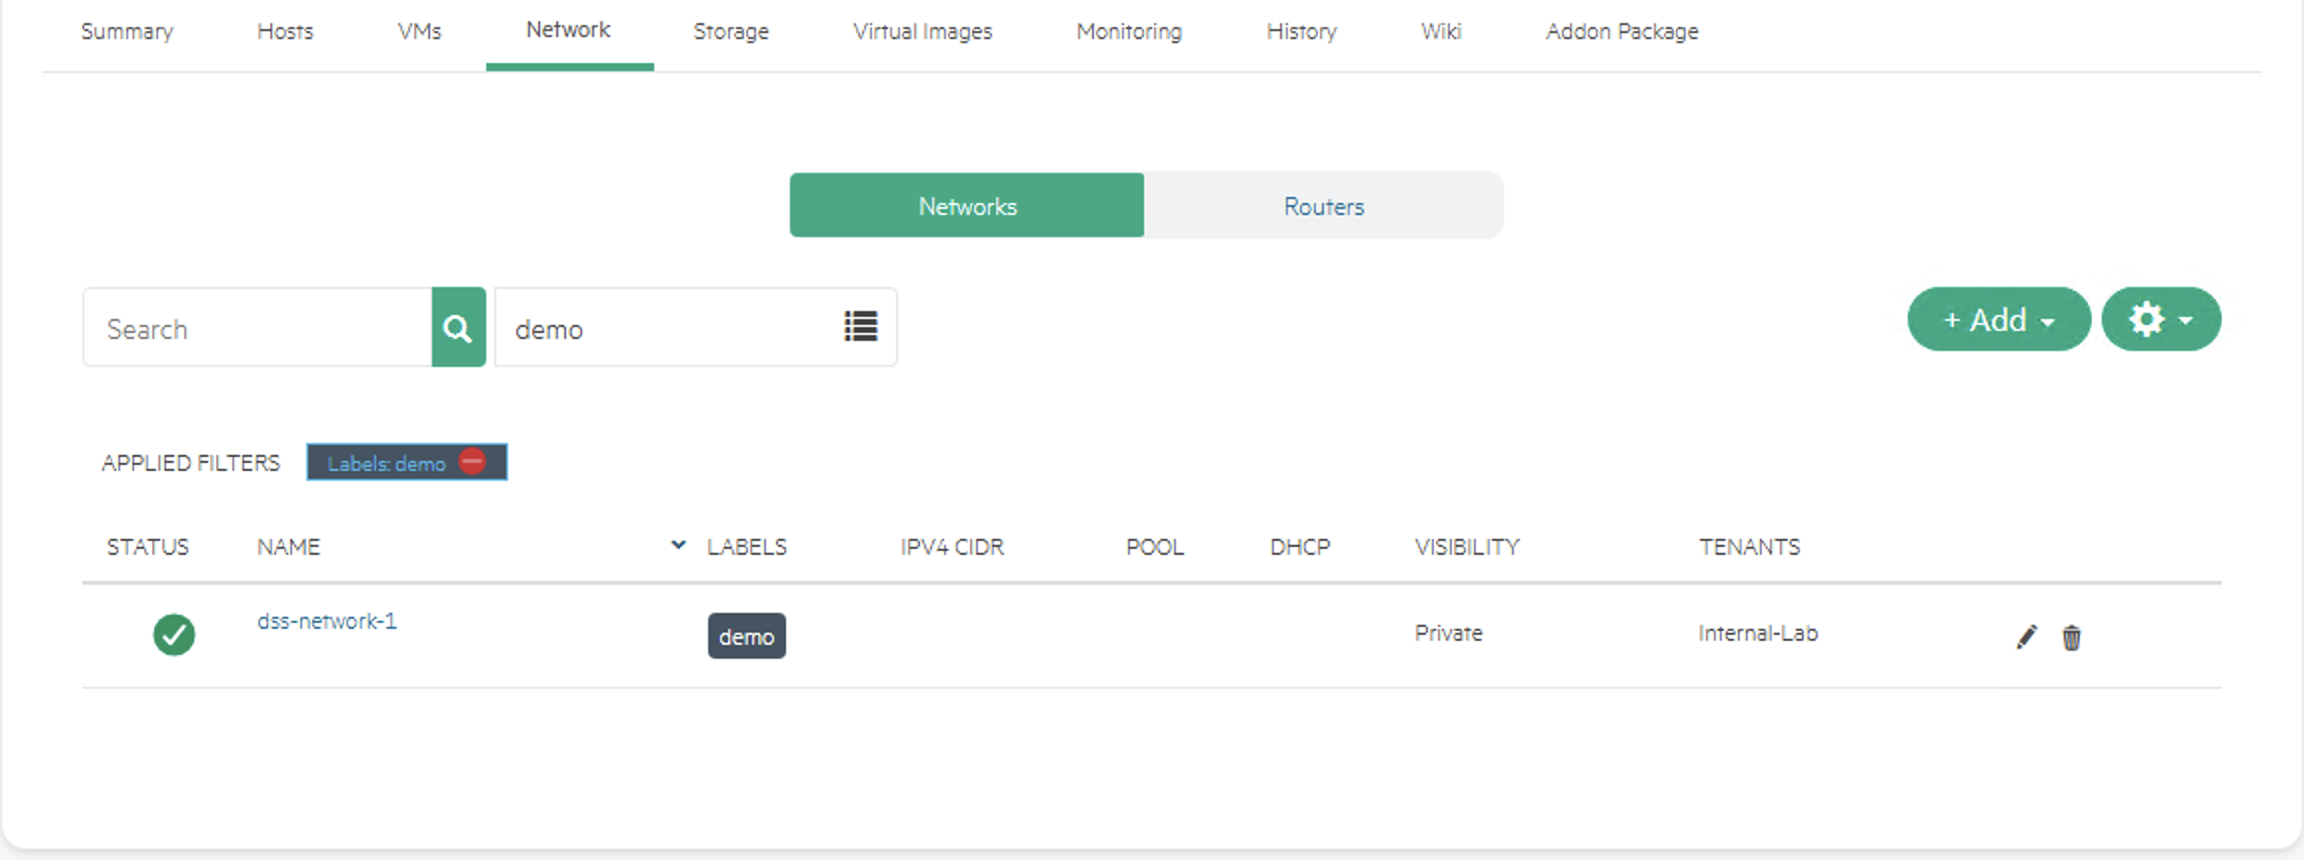Click the green status checkmark icon

[174, 634]
